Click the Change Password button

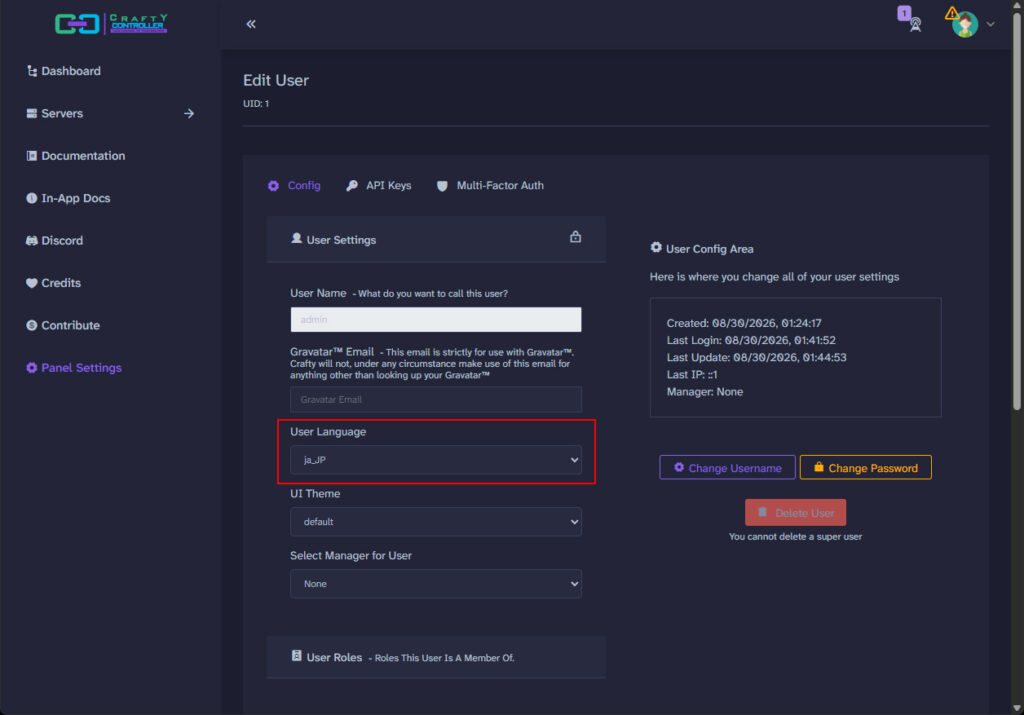[x=865, y=468]
